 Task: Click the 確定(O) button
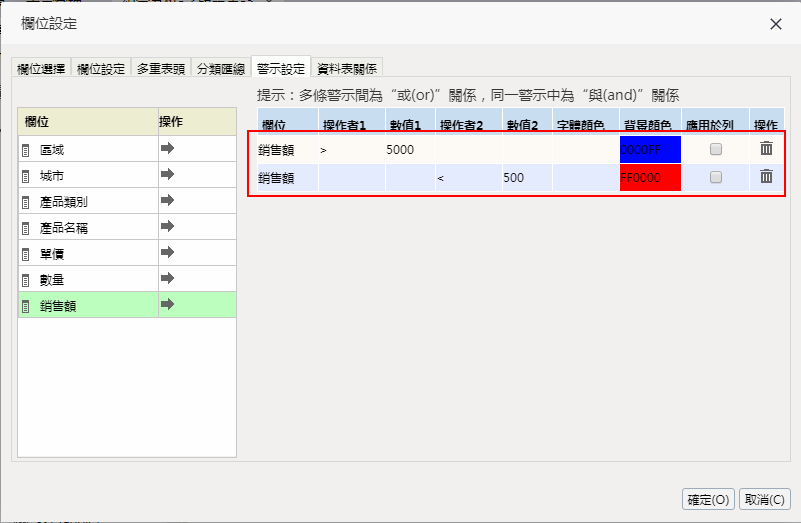708,499
